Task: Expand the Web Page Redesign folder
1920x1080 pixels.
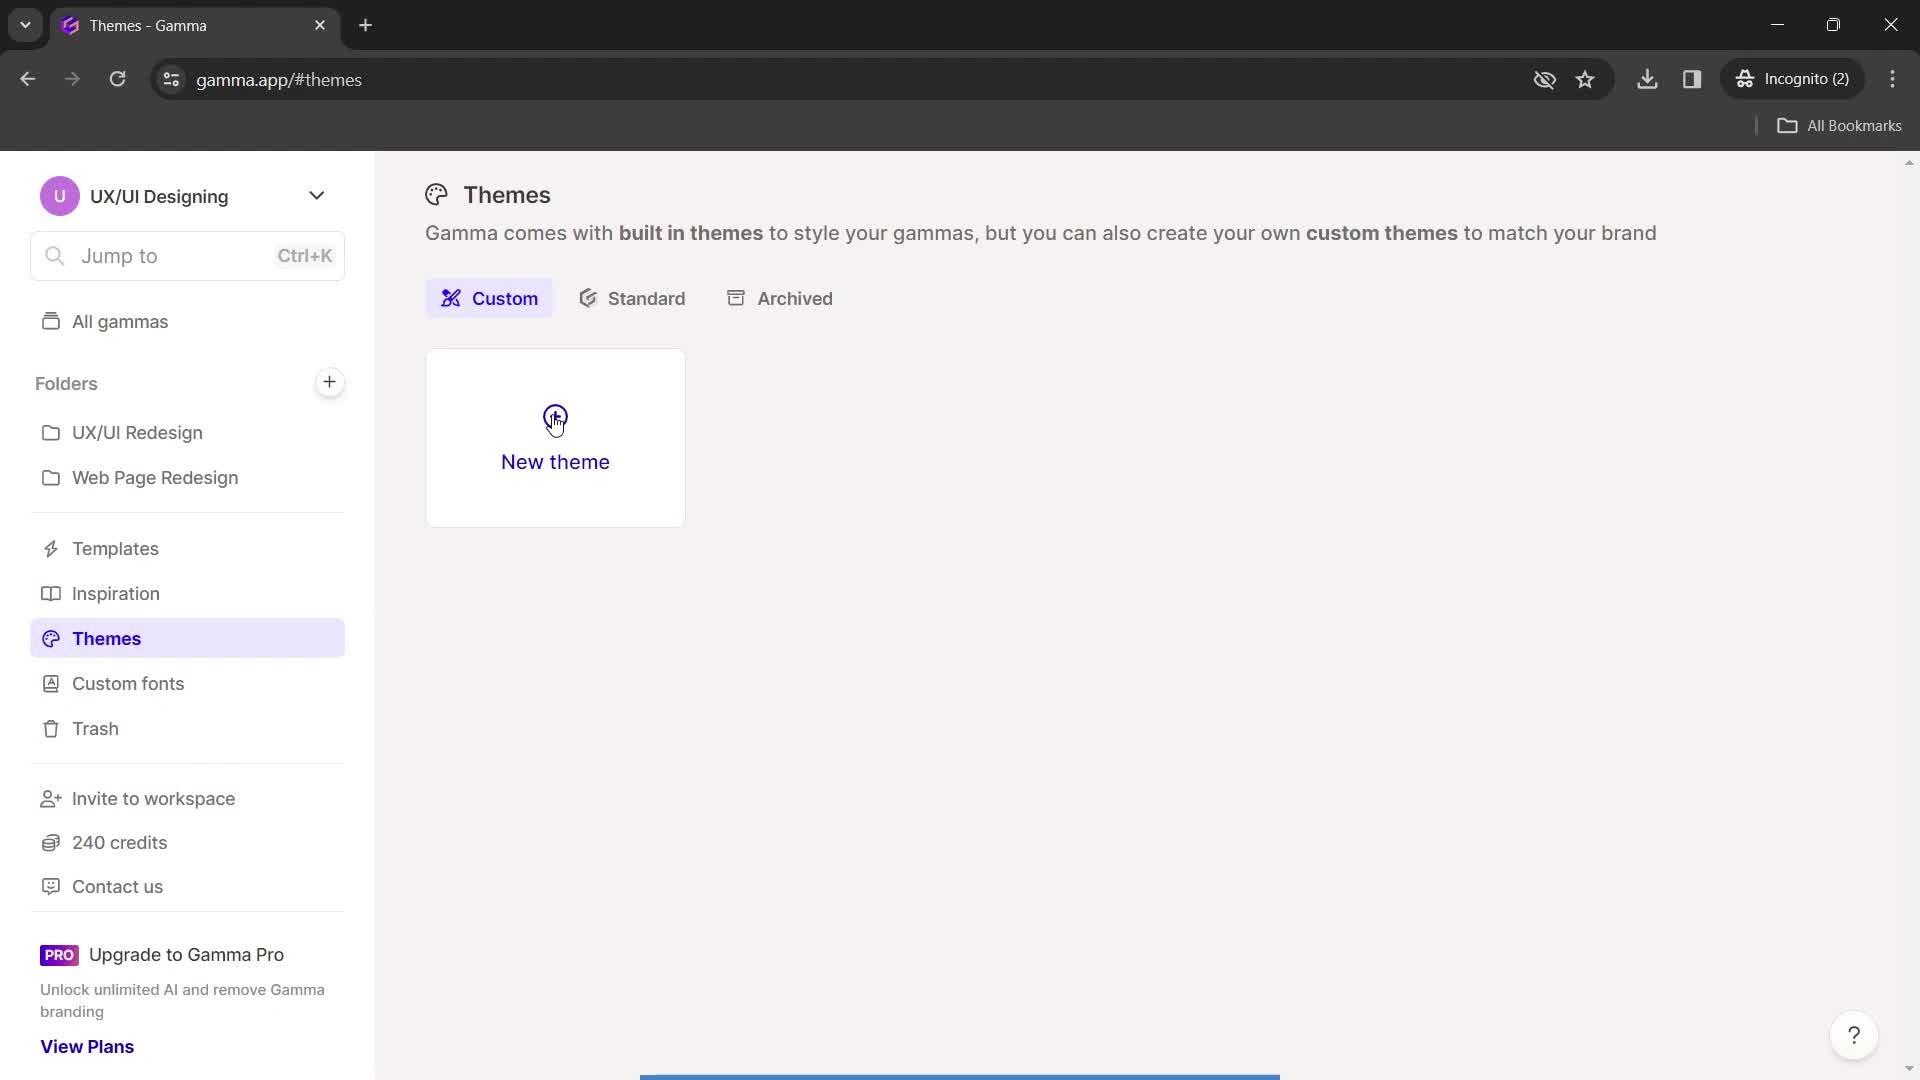Action: 156,477
